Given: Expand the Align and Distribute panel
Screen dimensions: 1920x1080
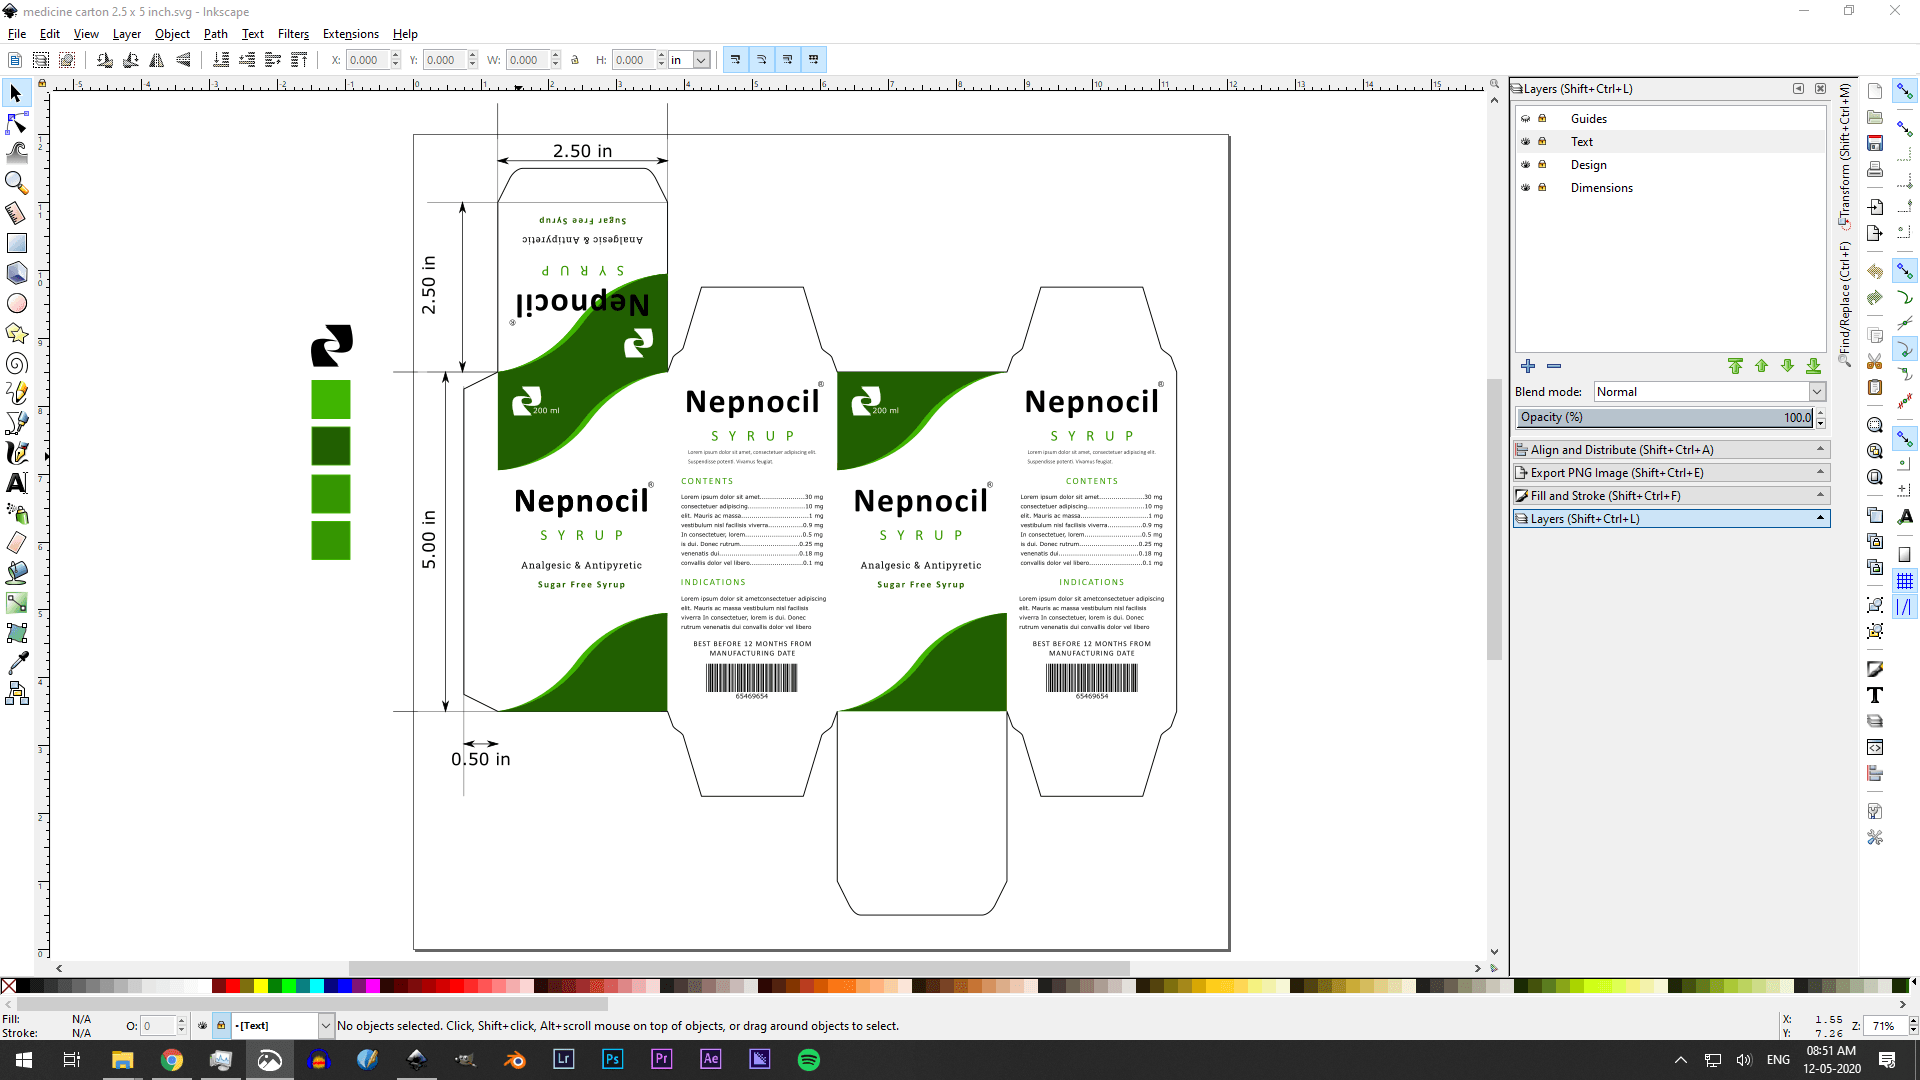Looking at the screenshot, I should click(x=1670, y=450).
